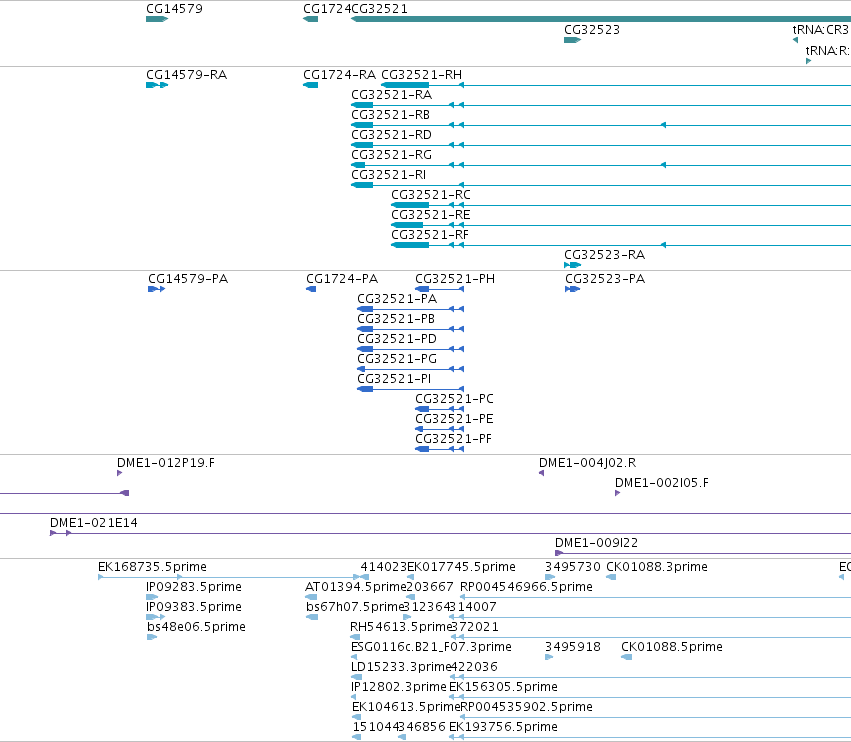Click the CG32521-PE protein label

(454, 419)
